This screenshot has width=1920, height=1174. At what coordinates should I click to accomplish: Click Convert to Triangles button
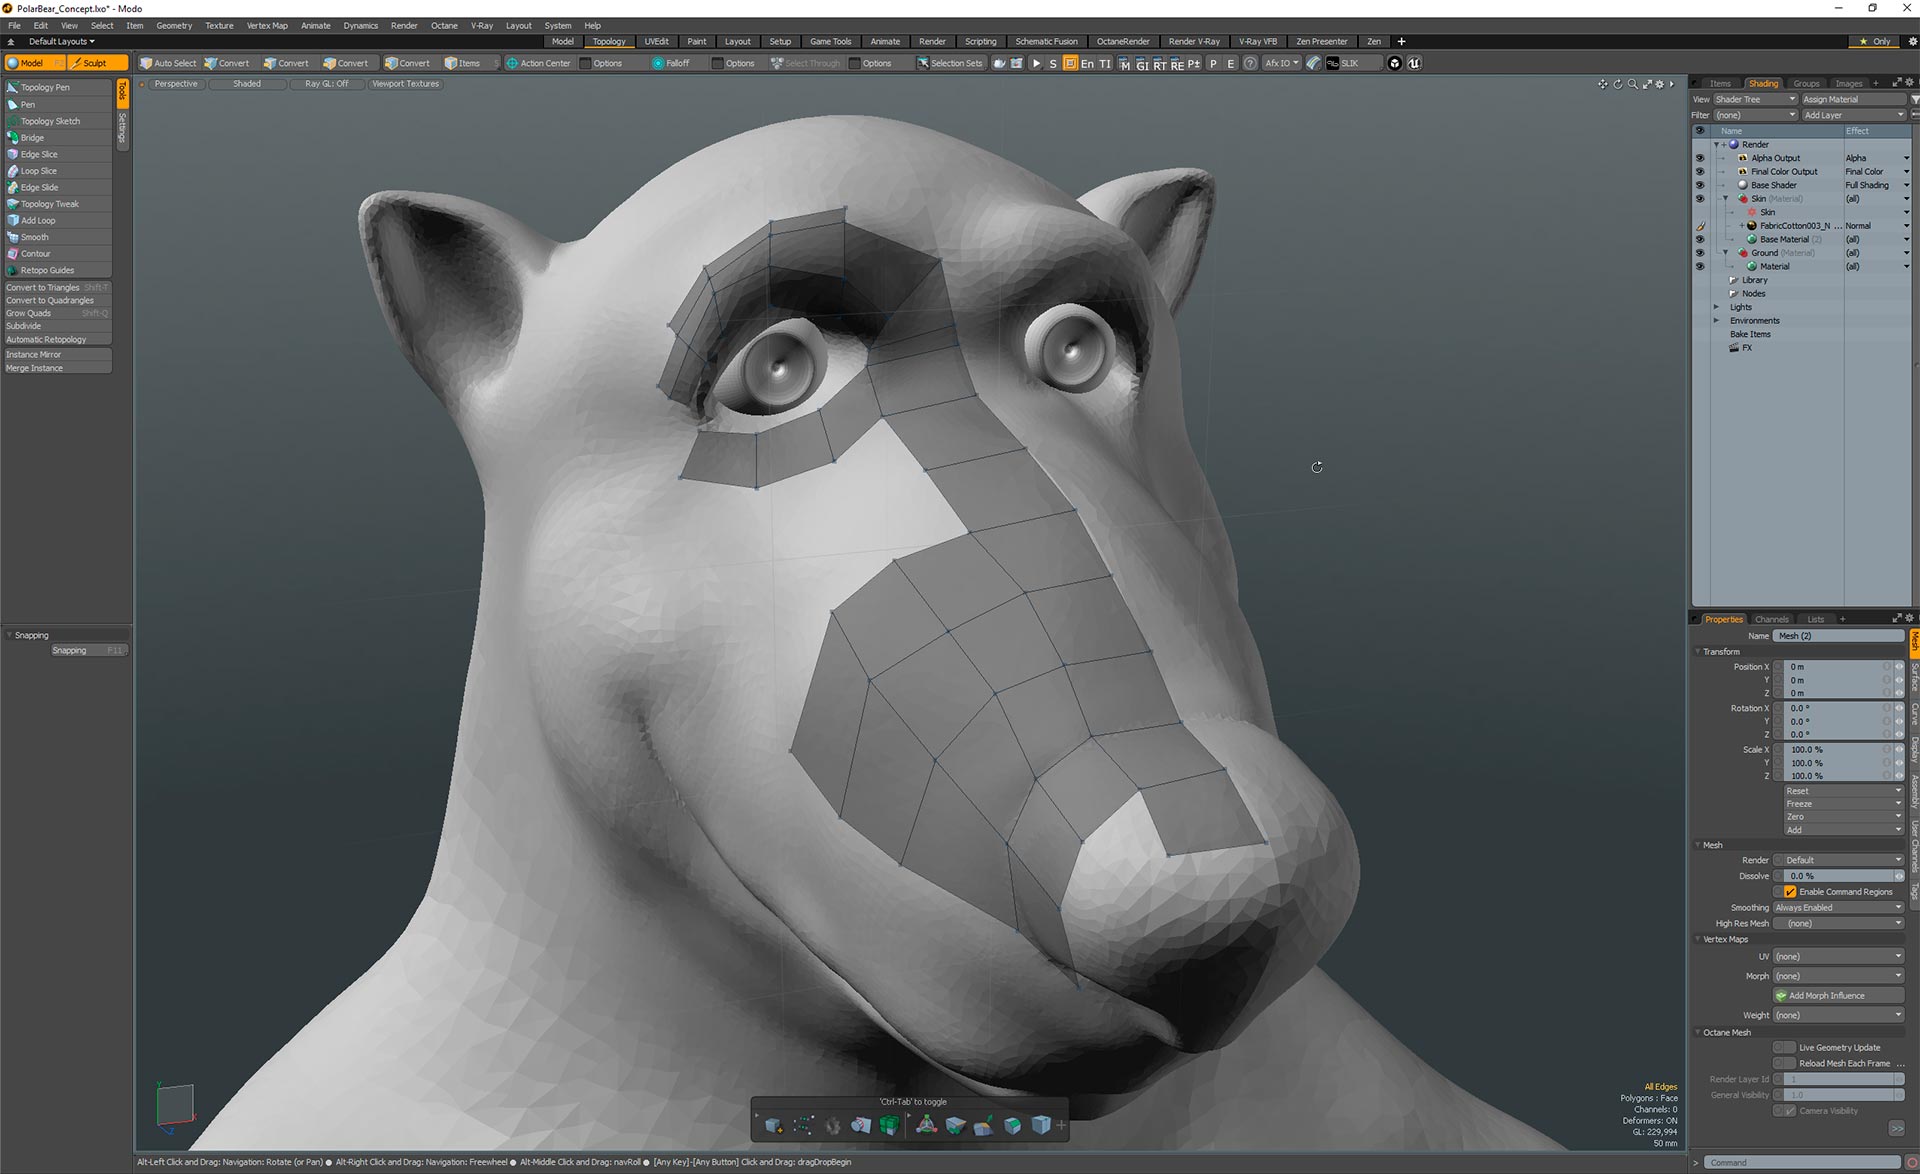43,287
